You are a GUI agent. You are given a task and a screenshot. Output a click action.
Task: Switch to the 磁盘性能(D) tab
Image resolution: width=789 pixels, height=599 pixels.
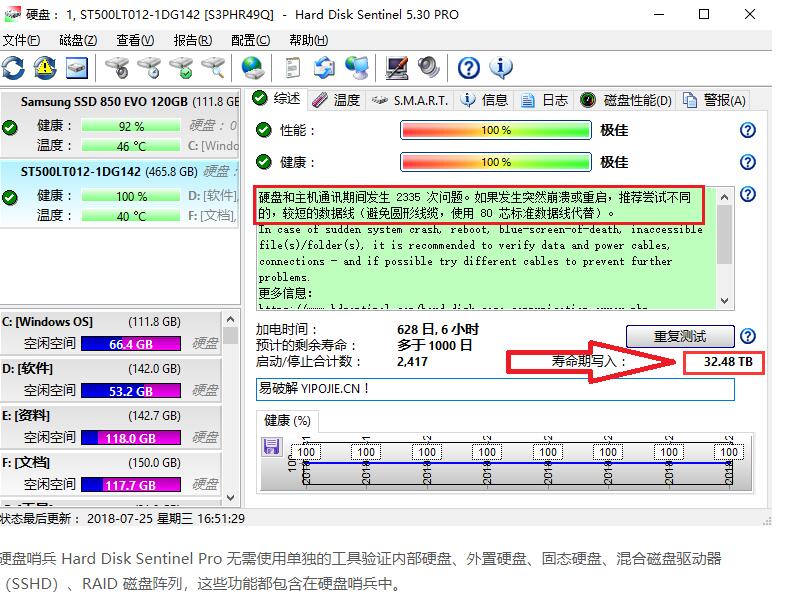click(625, 100)
